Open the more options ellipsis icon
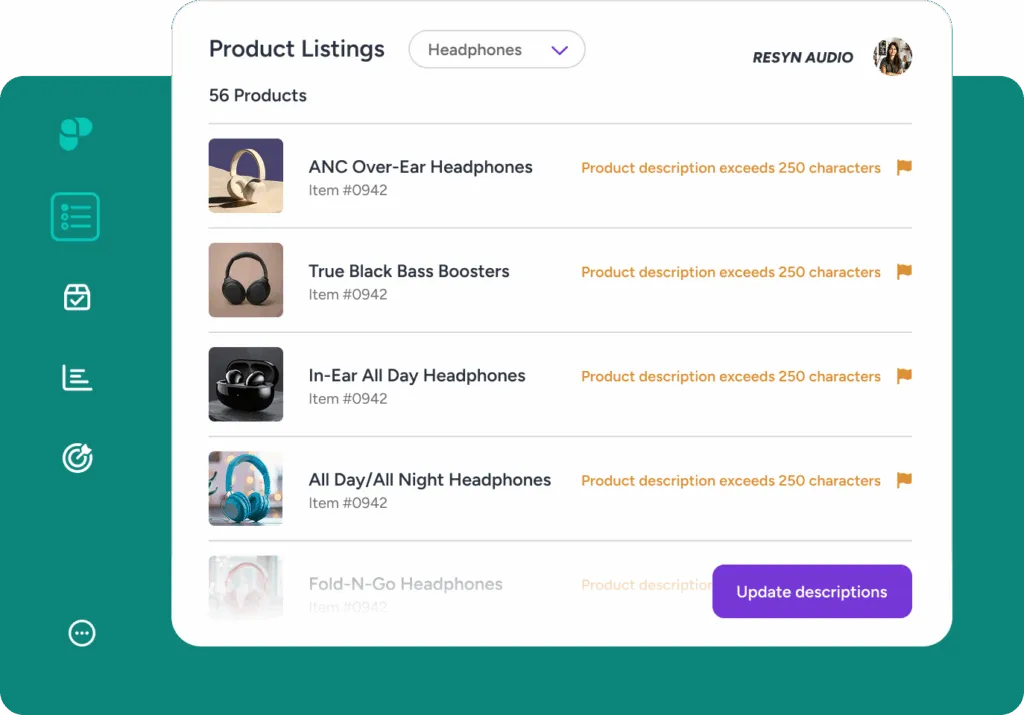 click(x=82, y=633)
